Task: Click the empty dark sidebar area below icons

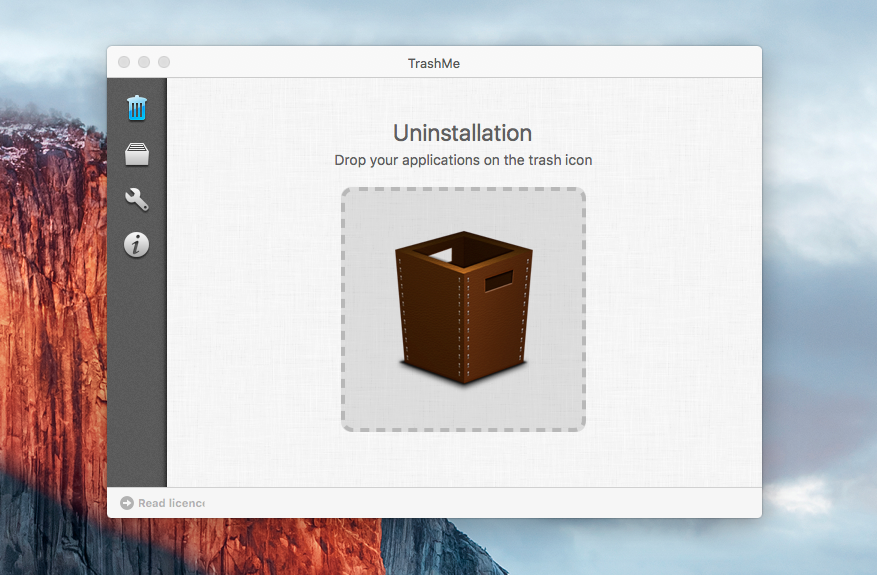Action: [137, 380]
